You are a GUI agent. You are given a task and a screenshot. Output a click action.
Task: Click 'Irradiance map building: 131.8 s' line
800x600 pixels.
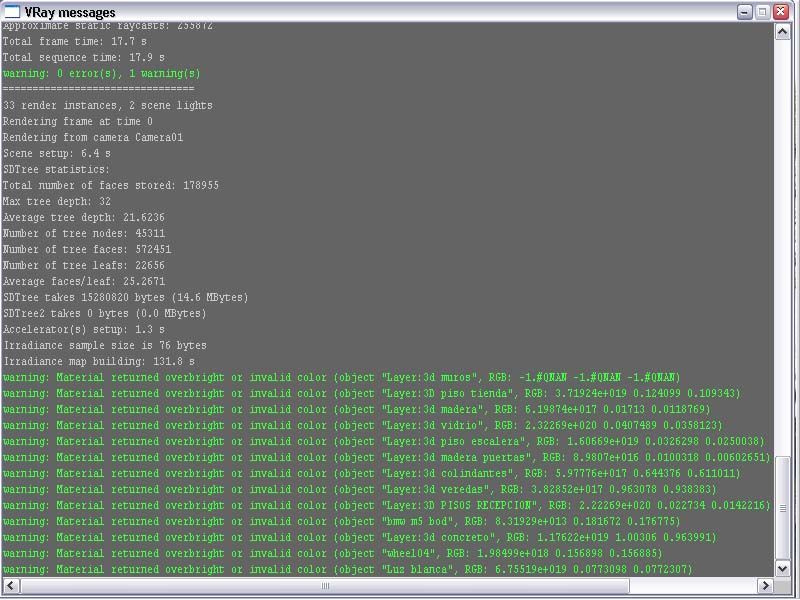tap(98, 361)
